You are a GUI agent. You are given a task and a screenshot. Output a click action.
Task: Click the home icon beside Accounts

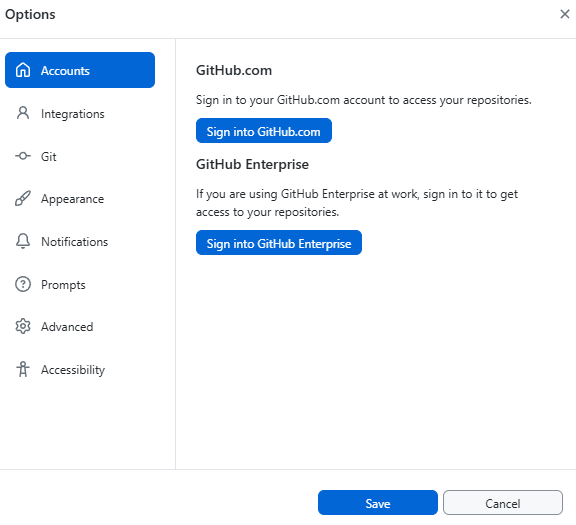(x=23, y=70)
